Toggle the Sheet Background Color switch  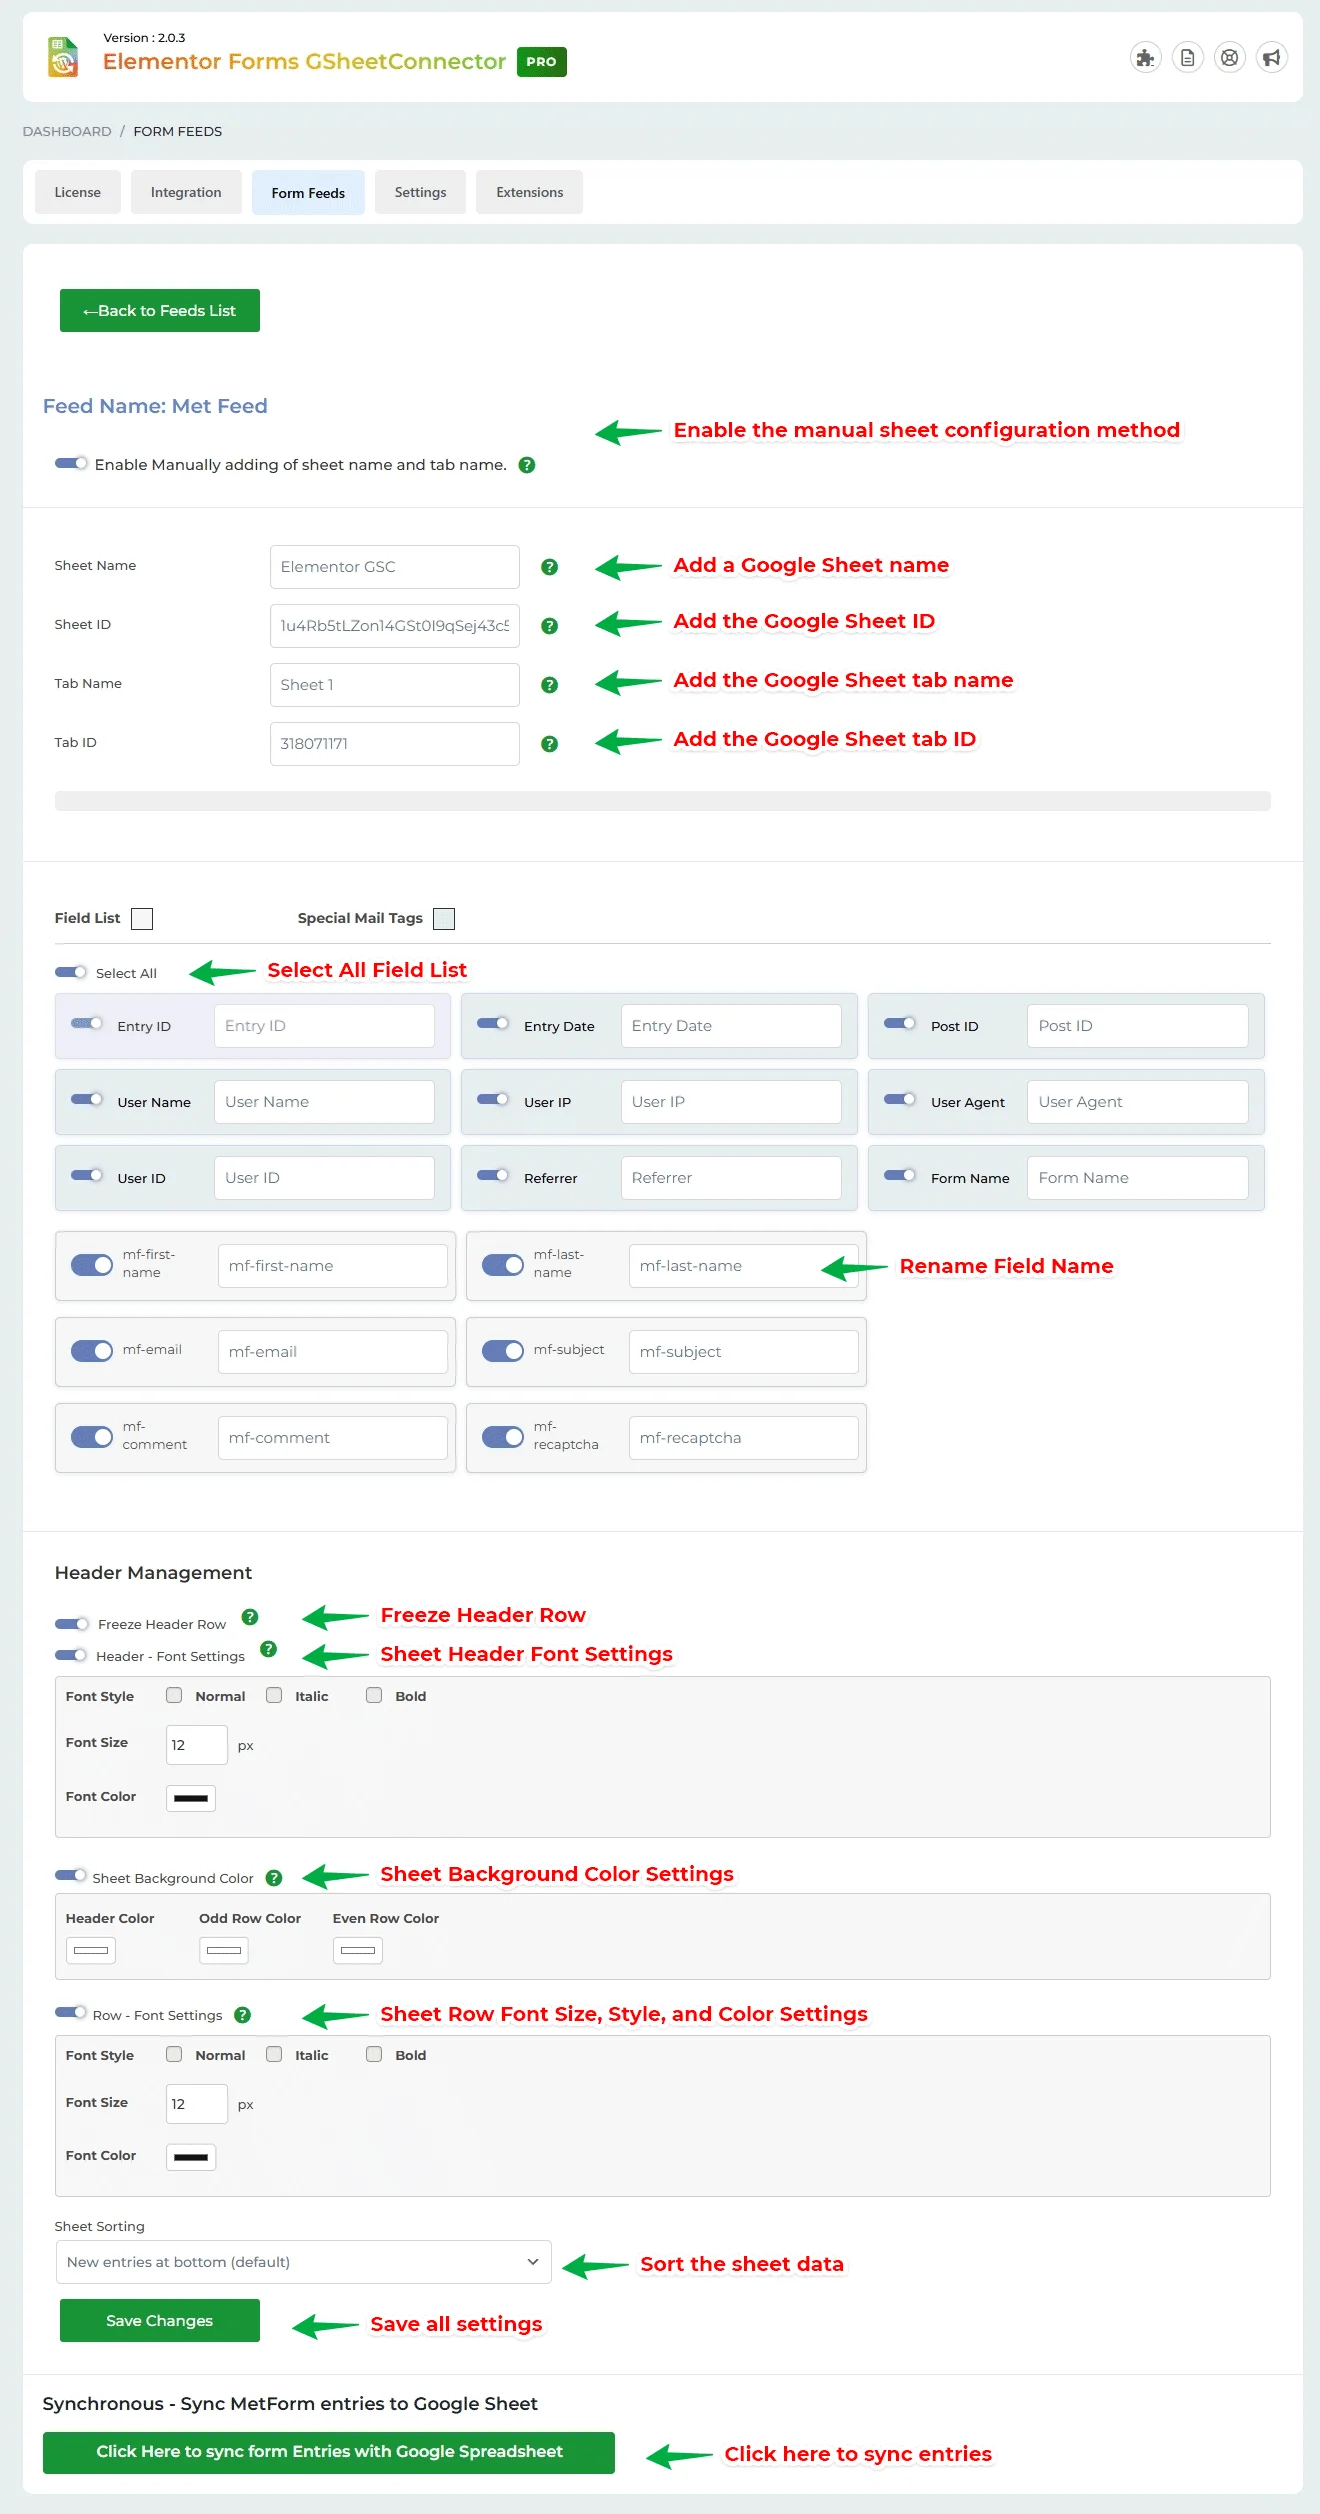pos(71,1875)
